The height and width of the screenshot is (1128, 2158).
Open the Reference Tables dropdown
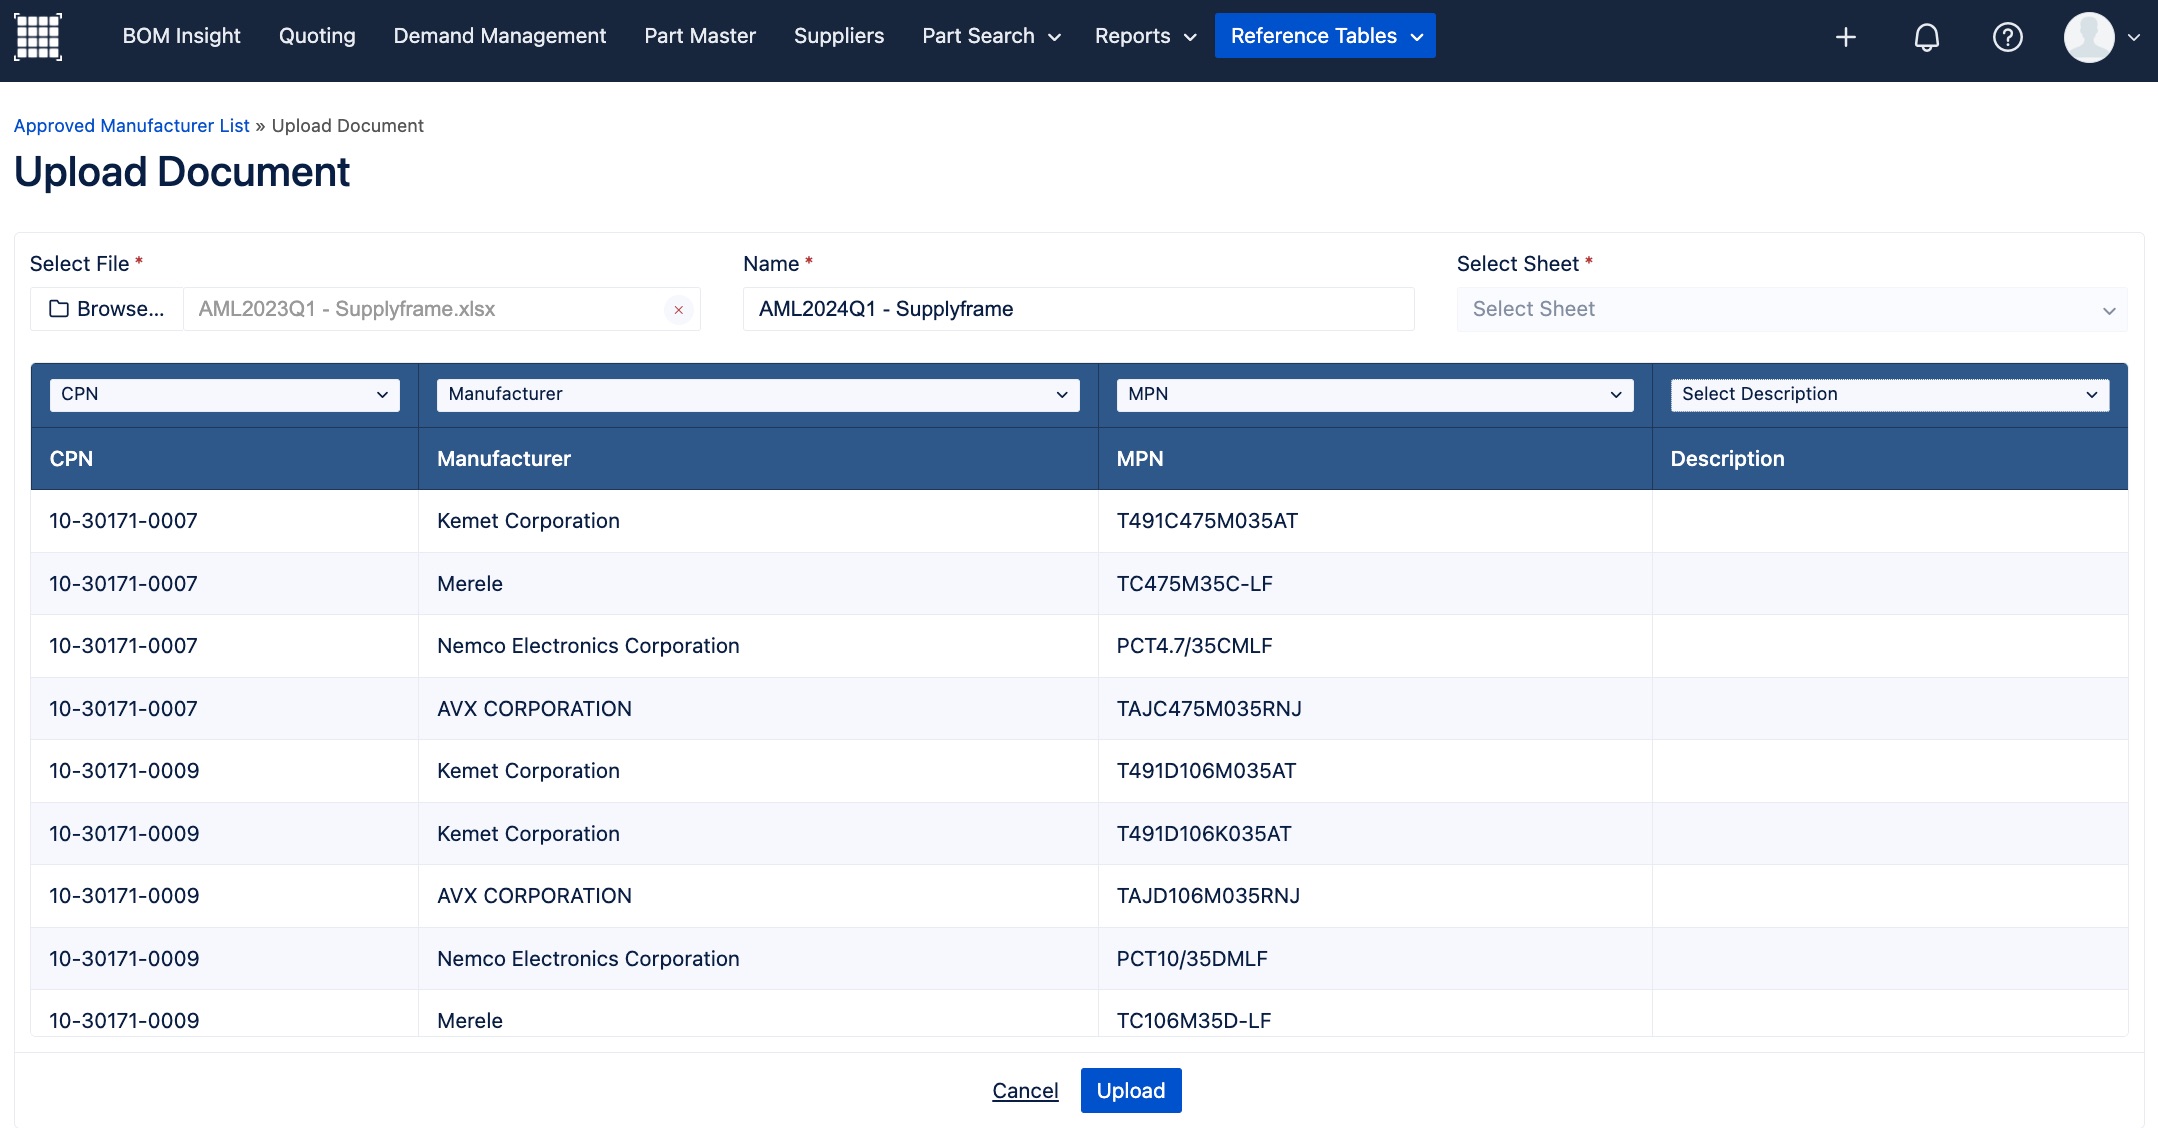[x=1325, y=36]
